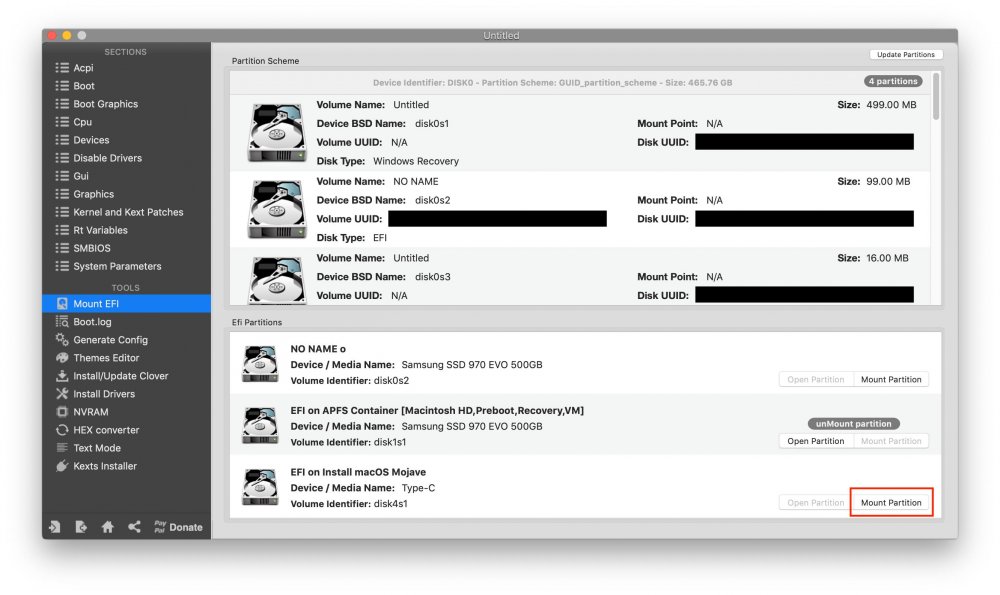Image resolution: width=1000 pixels, height=595 pixels.
Task: Click 'Windows Recovery' disk type text
Action: coord(415,161)
